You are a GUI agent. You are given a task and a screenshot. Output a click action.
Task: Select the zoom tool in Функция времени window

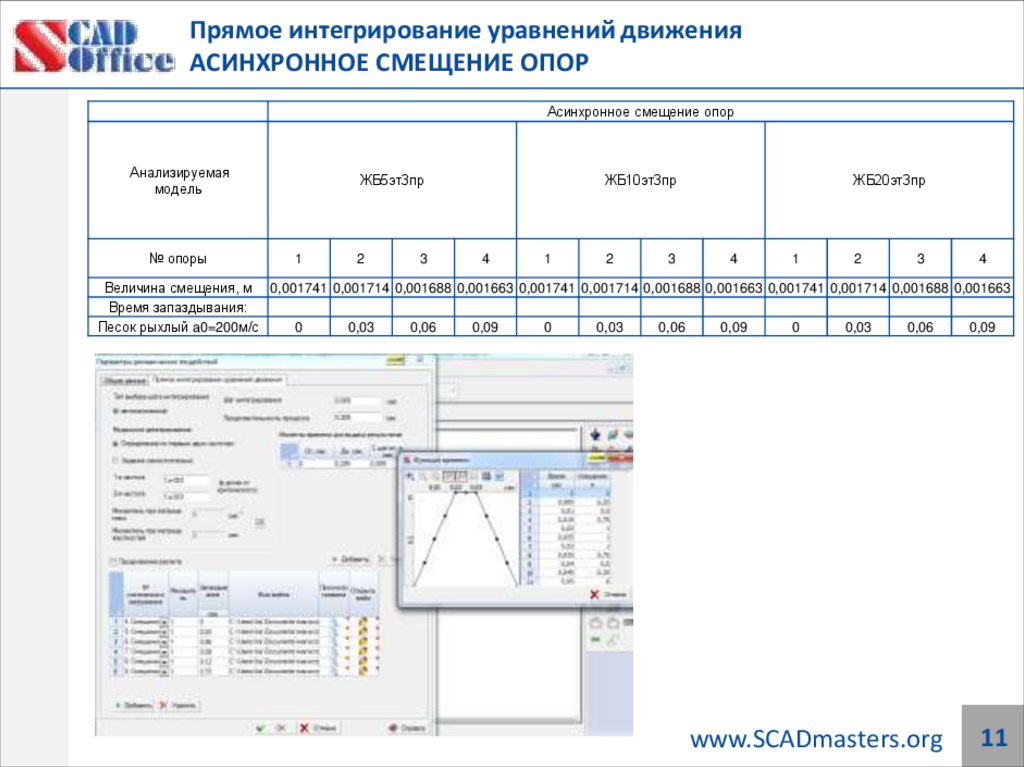coord(423,476)
